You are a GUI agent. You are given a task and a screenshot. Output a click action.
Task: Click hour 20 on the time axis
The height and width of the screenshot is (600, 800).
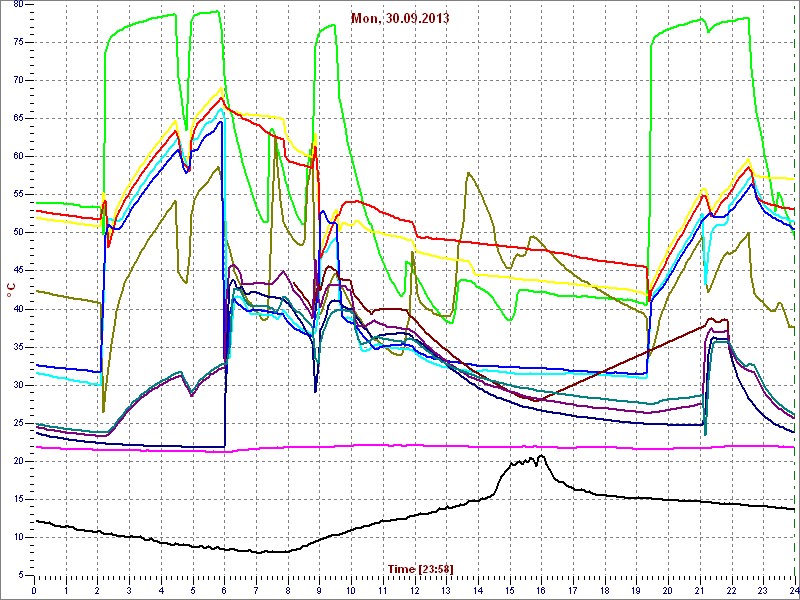668,590
